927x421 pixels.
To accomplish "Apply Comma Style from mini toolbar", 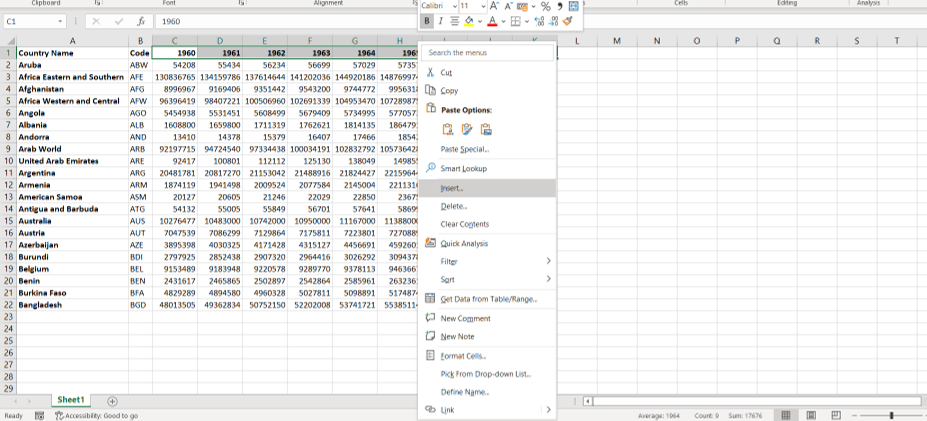I will coord(559,6).
